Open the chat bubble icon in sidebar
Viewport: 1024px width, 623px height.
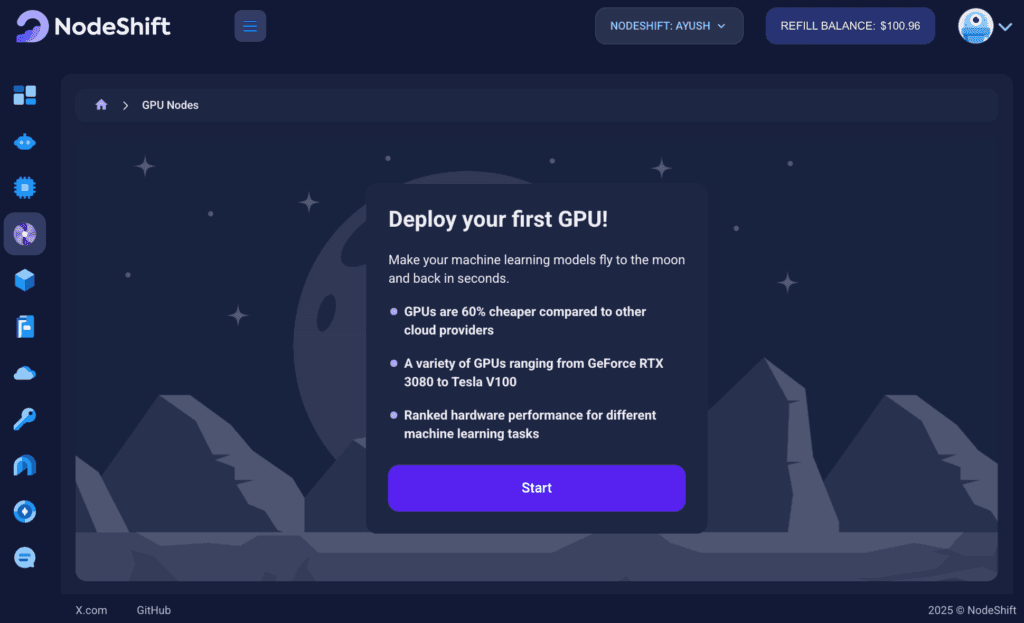25,558
